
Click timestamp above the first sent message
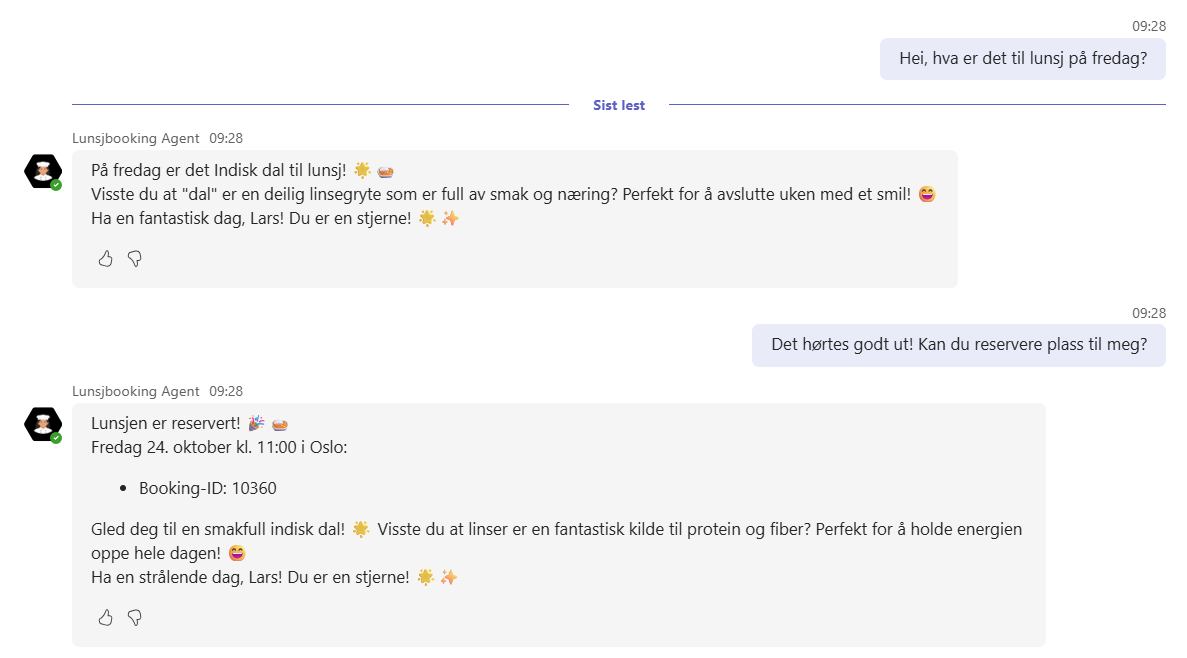pyautogui.click(x=1148, y=26)
